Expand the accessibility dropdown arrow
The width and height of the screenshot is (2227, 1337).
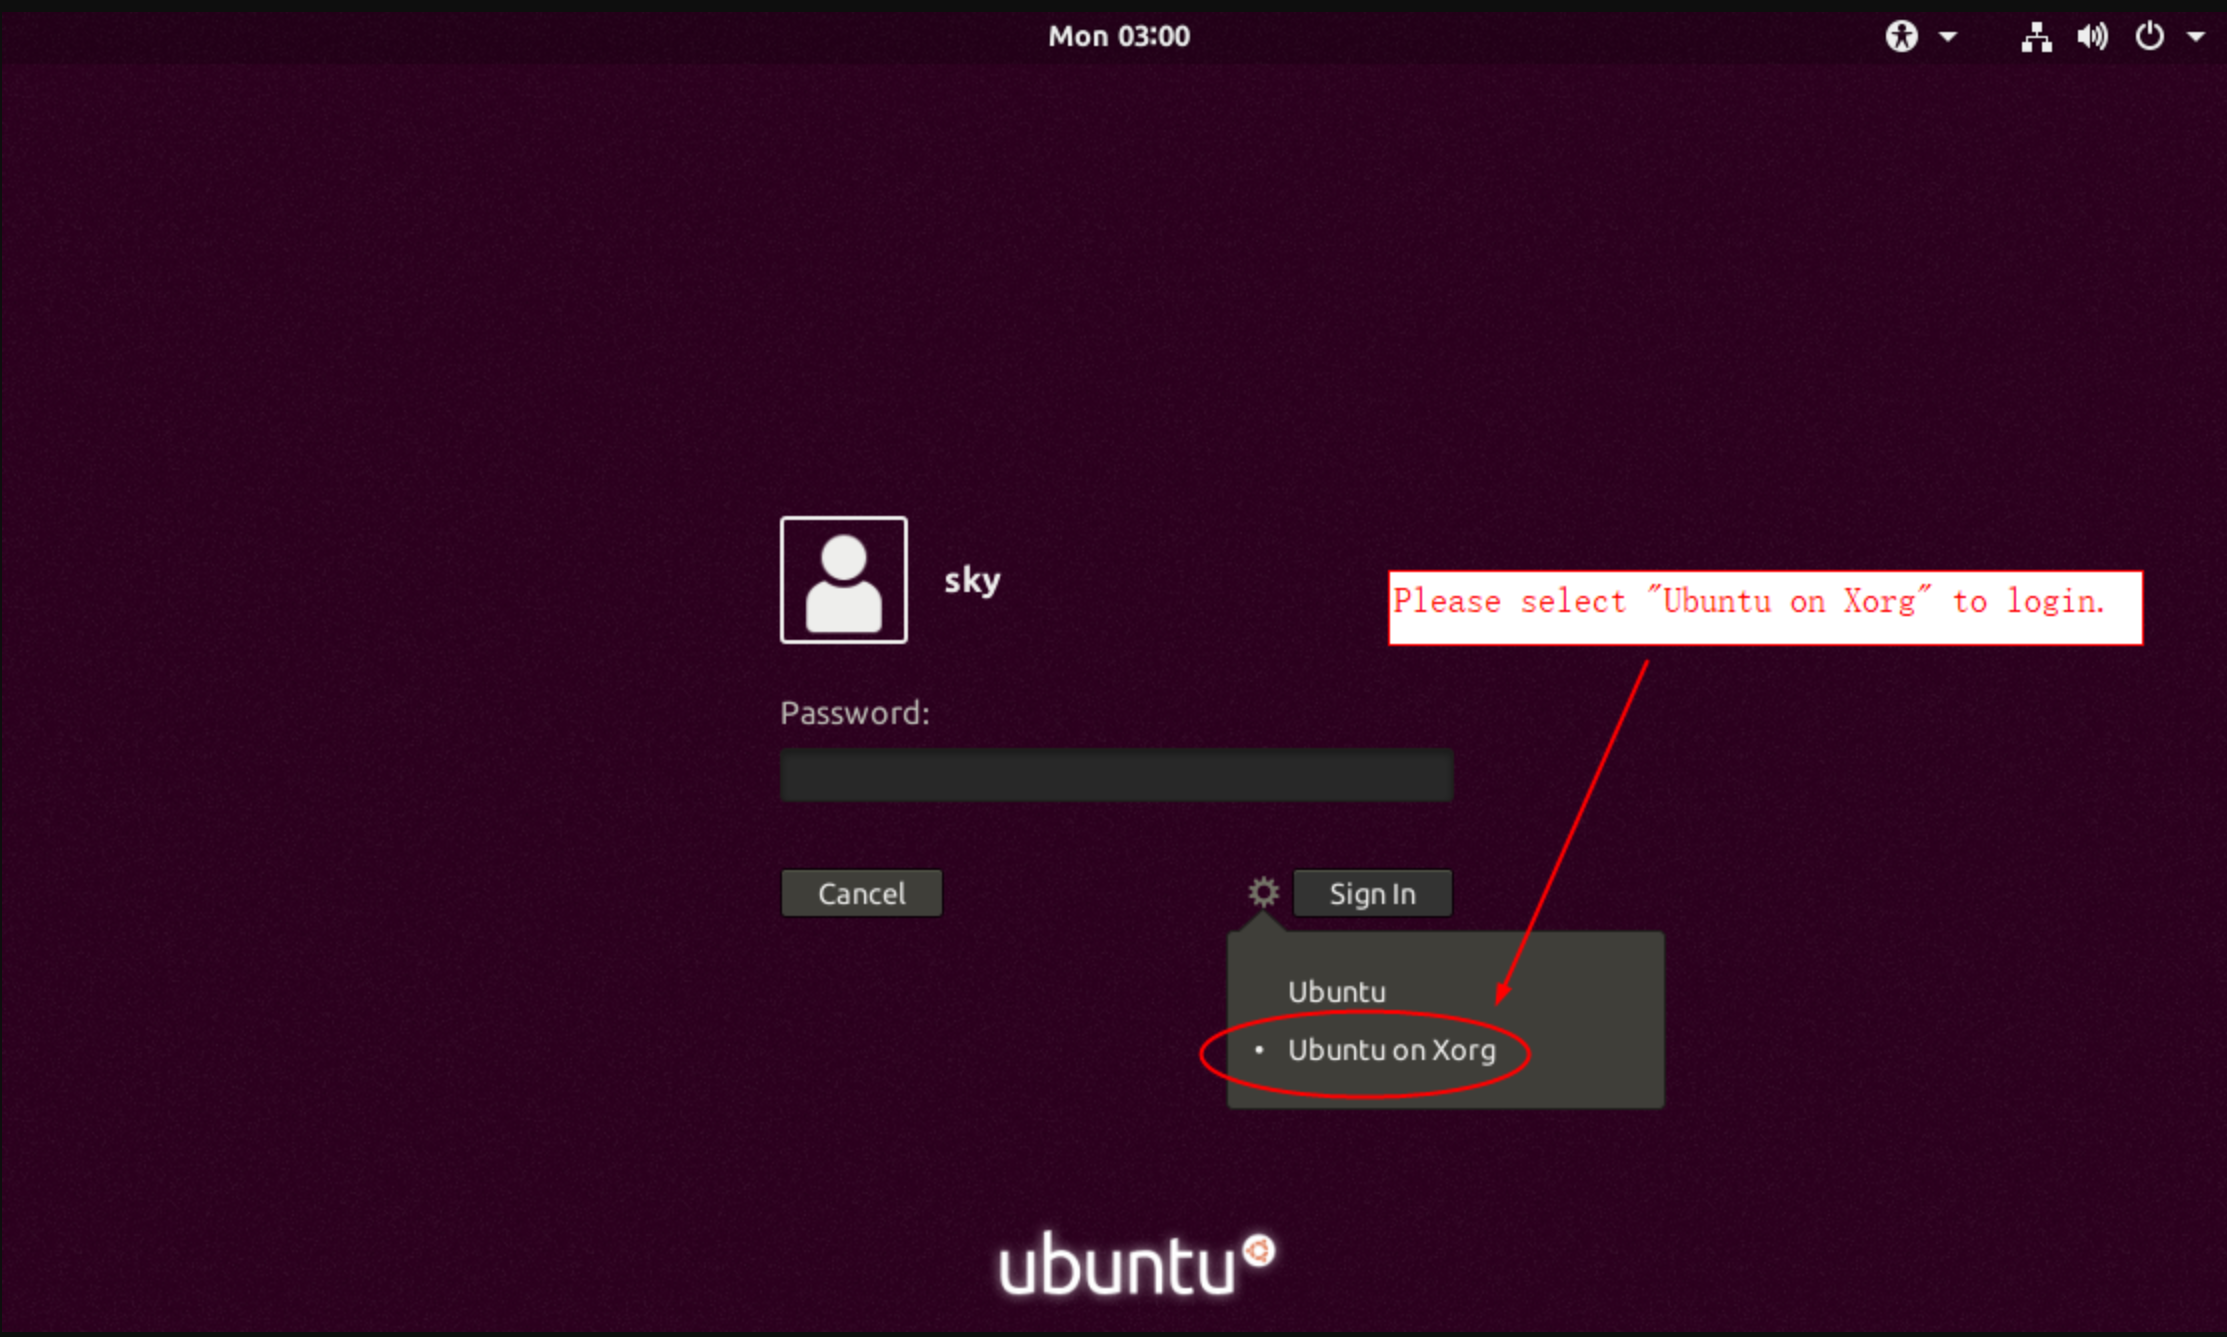(1948, 36)
